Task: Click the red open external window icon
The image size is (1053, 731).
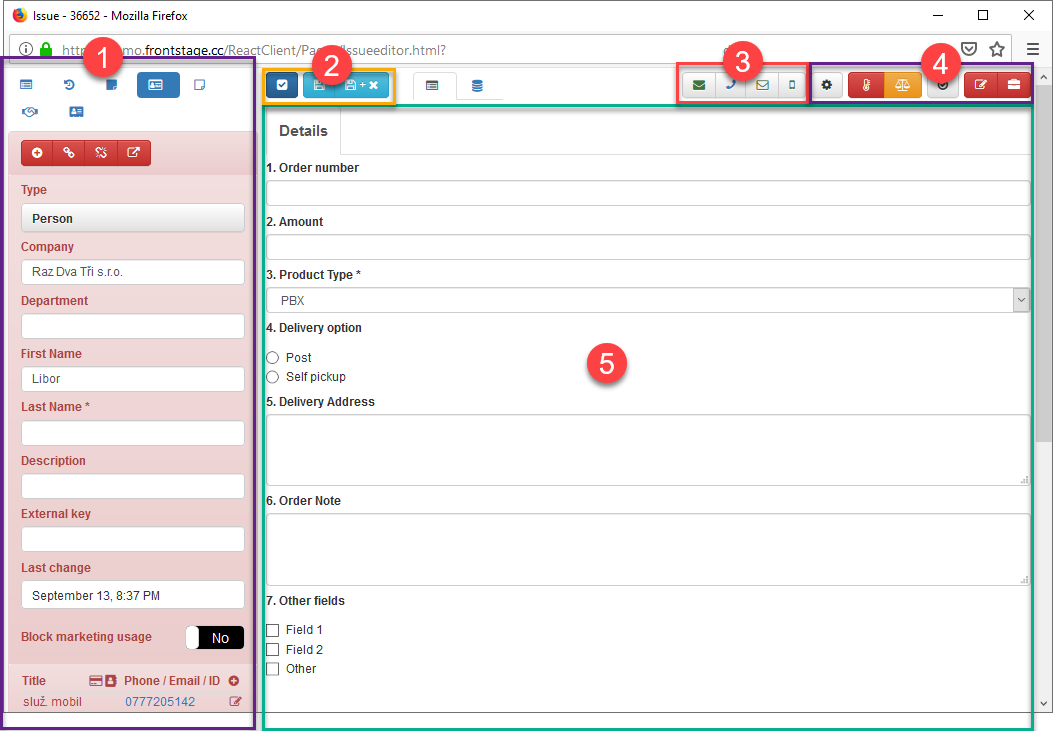Action: [x=134, y=153]
